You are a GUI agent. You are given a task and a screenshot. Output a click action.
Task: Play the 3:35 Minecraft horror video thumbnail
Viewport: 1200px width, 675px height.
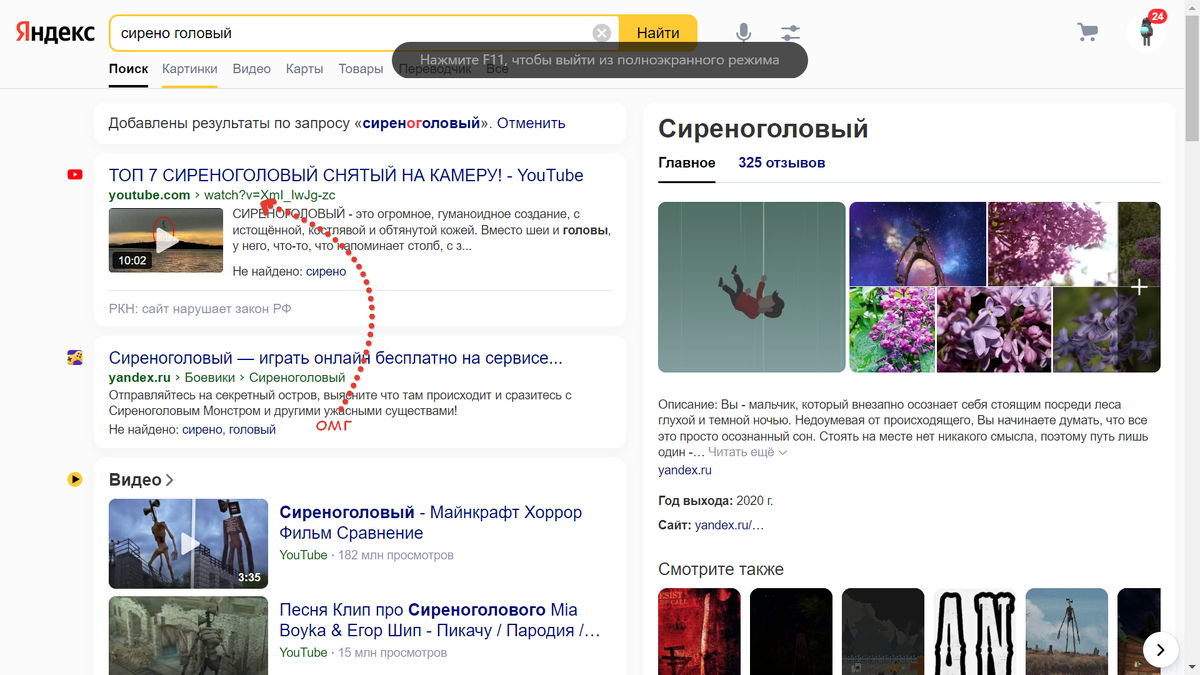[188, 543]
